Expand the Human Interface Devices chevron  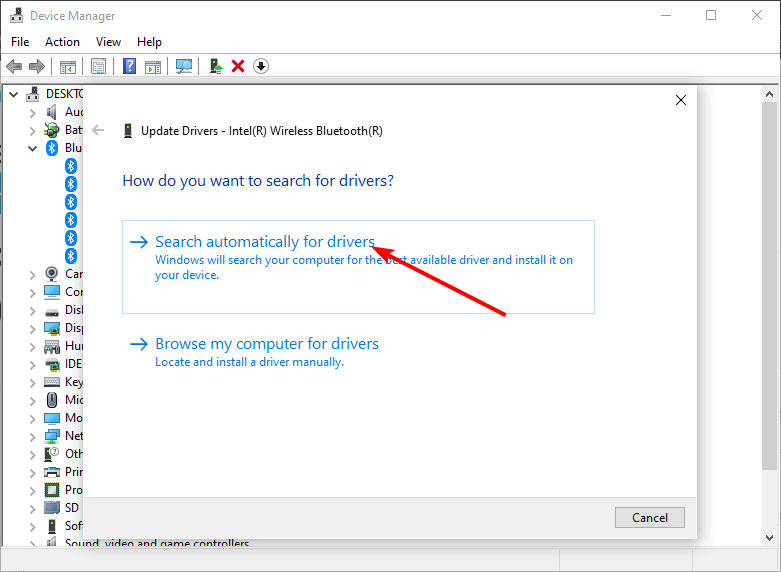pyautogui.click(x=33, y=346)
